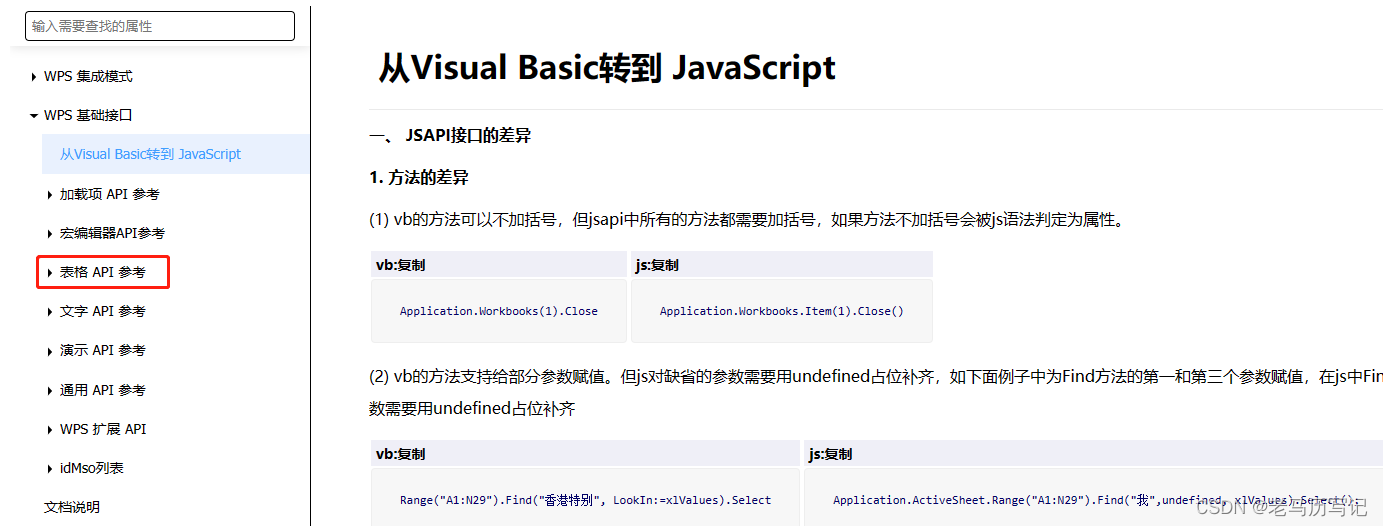1383x526 pixels.
Task: Copy the js Workbooks.Item(1).Close() sample
Action: click(x=664, y=266)
